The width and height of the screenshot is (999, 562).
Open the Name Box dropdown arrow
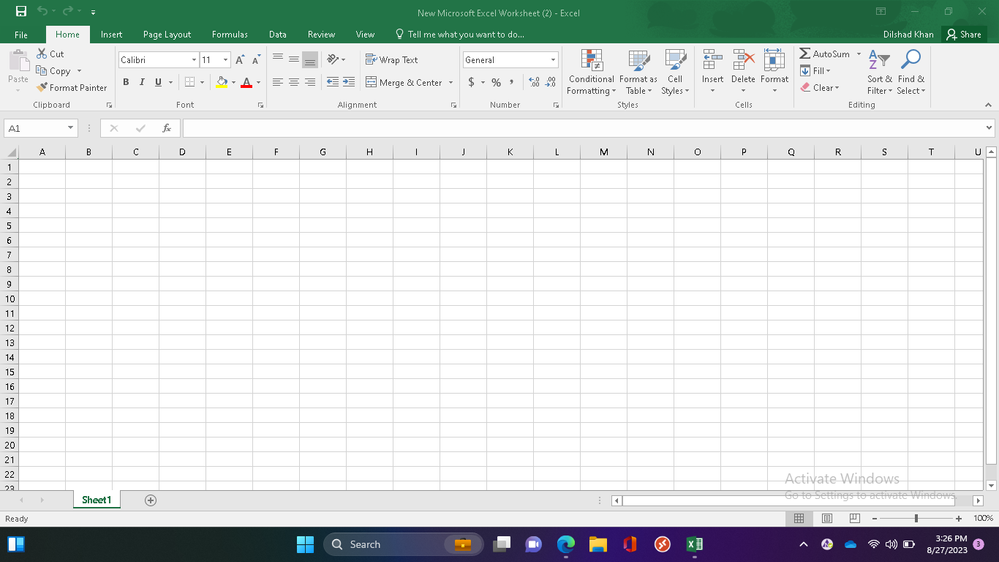[x=70, y=128]
